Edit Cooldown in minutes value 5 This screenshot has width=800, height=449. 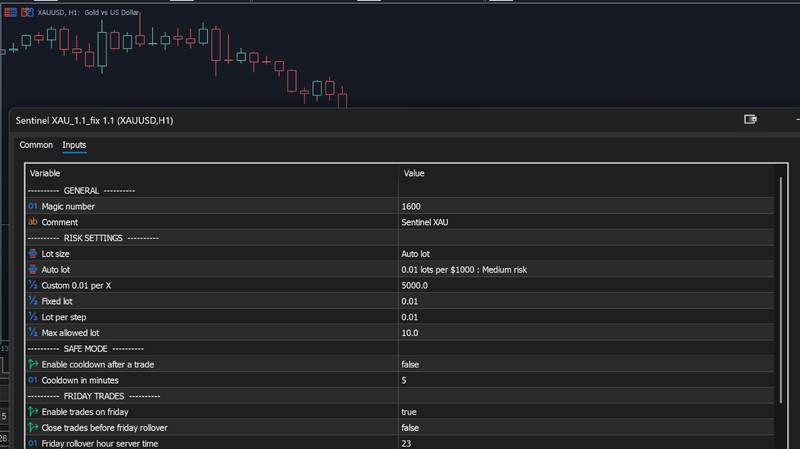coord(586,380)
